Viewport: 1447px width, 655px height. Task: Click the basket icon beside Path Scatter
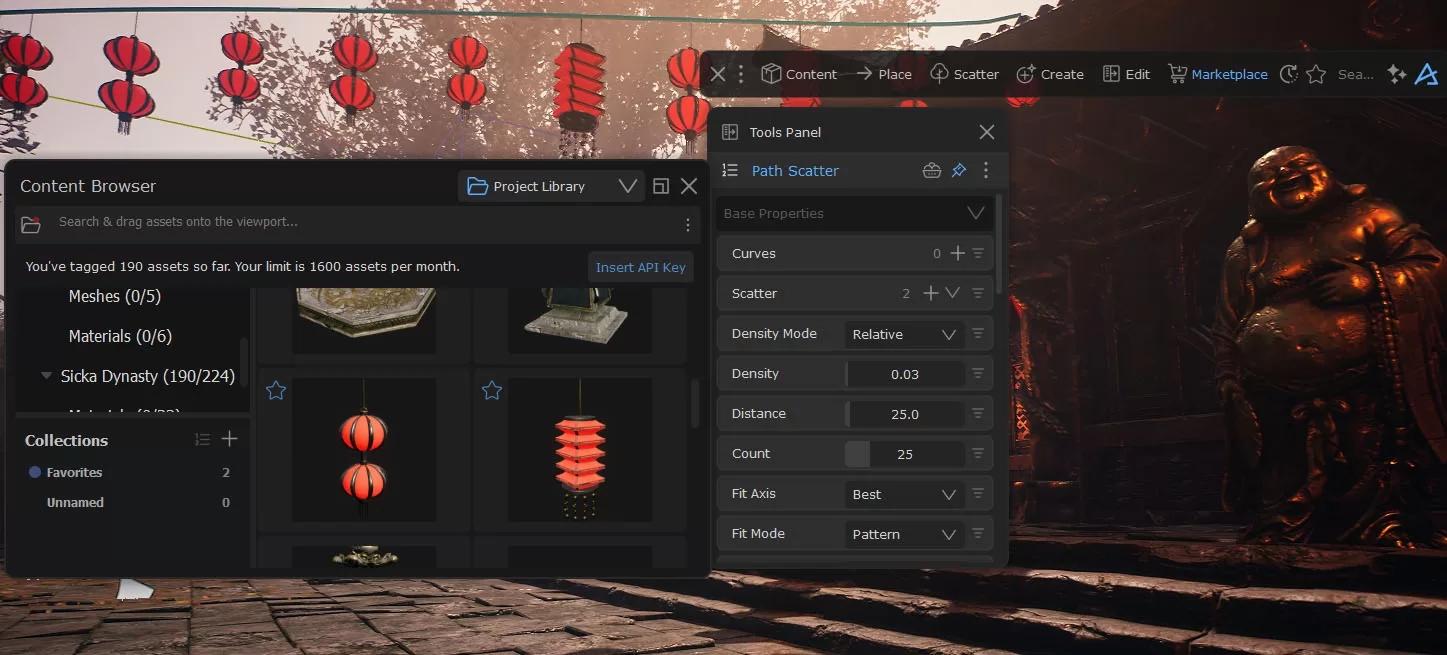931,171
